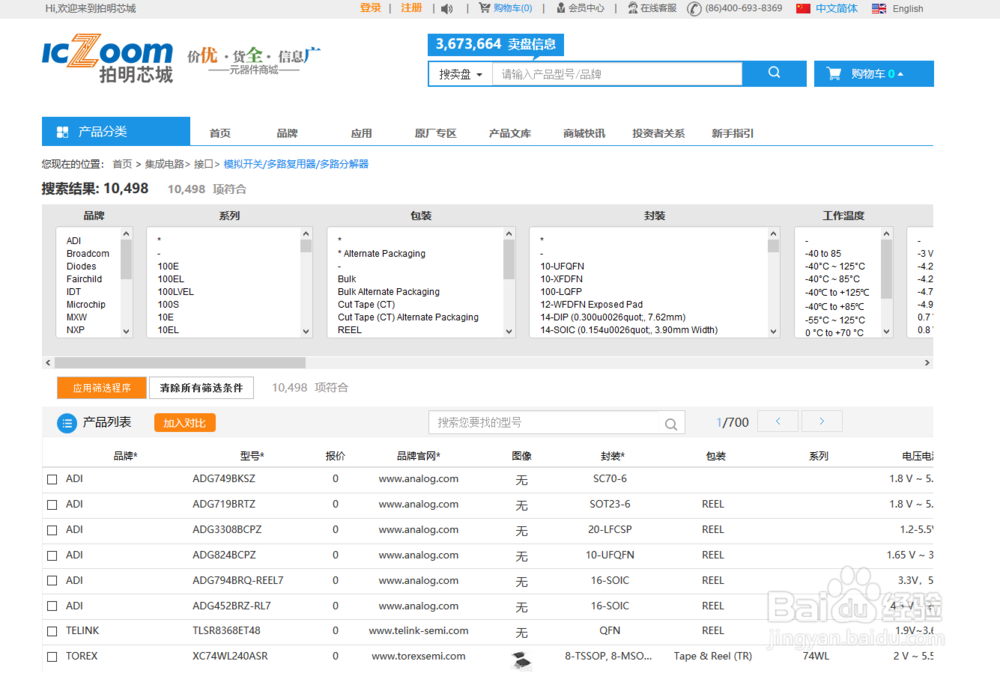Viewport: 1000px width, 673px height.
Task: Open the 投资者关系 menu
Action: (x=658, y=133)
